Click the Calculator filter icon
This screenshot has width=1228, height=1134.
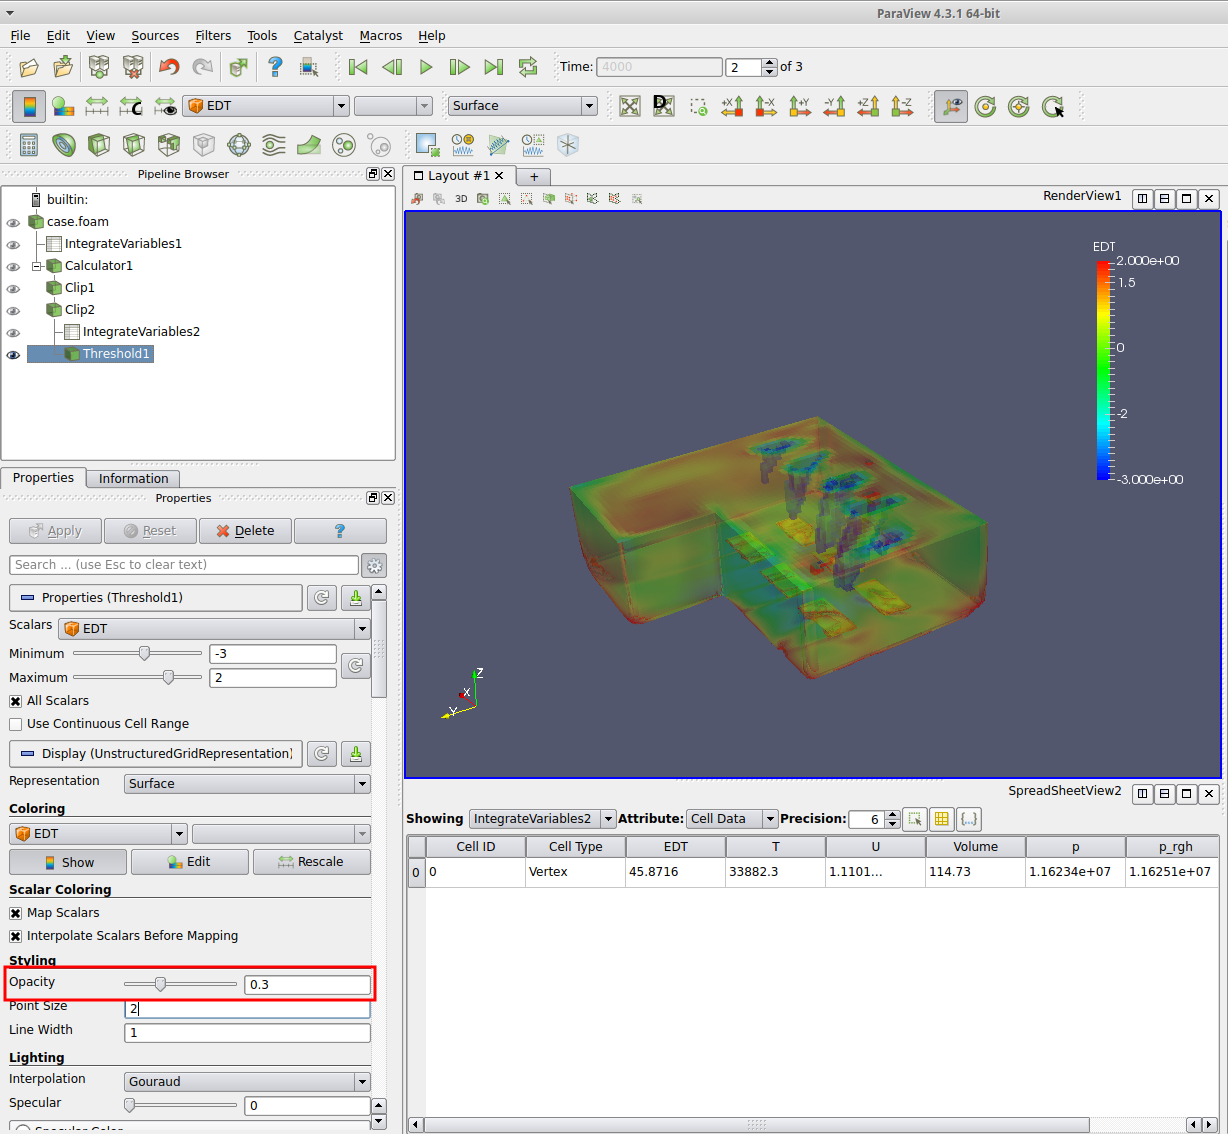(x=29, y=145)
